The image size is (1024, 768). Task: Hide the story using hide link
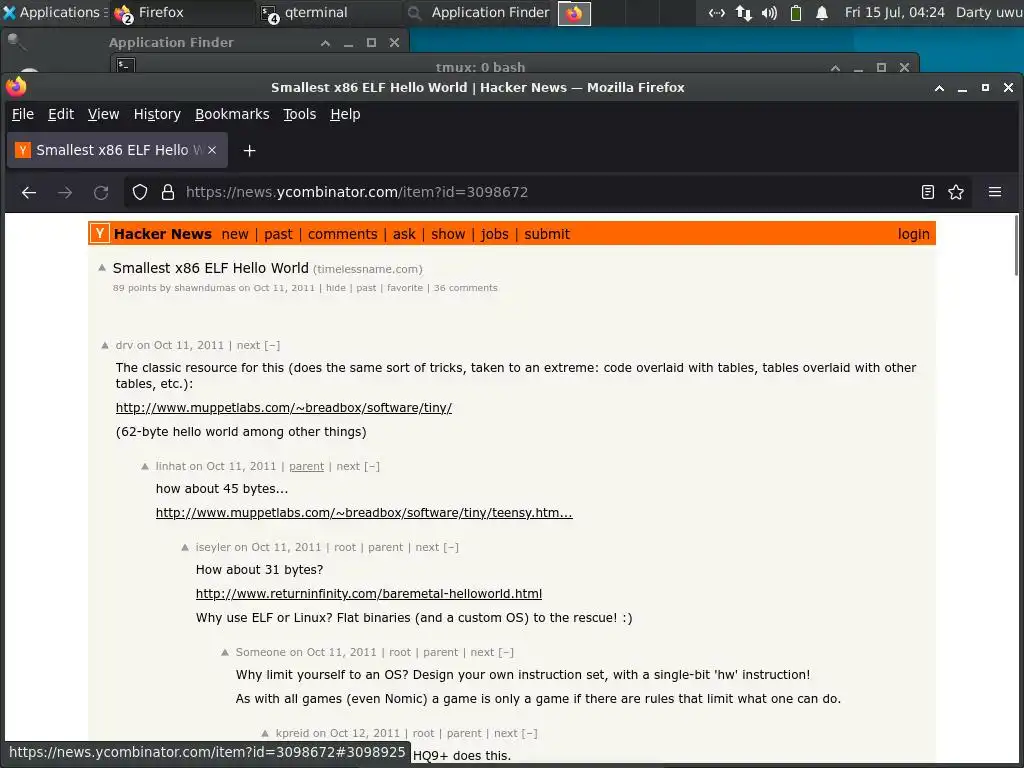coord(336,288)
